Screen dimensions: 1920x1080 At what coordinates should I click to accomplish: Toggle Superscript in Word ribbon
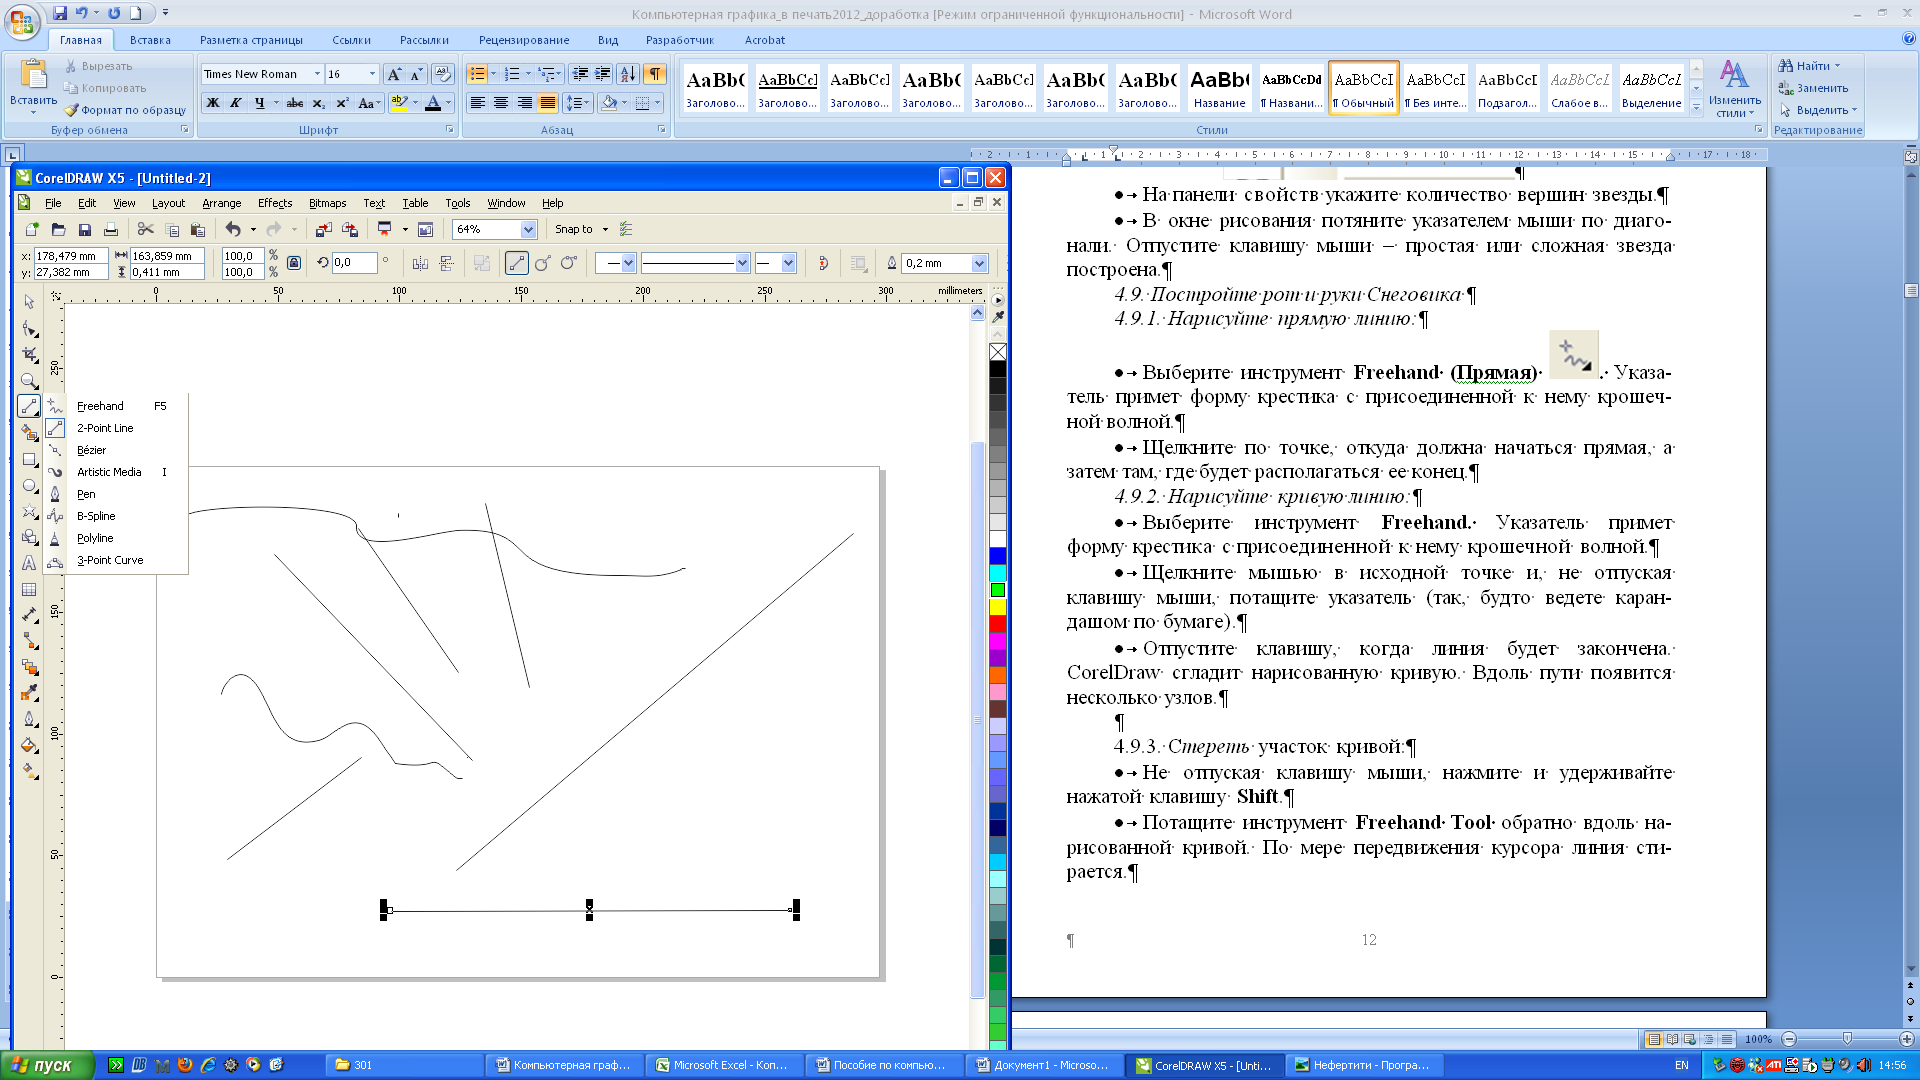click(x=342, y=103)
